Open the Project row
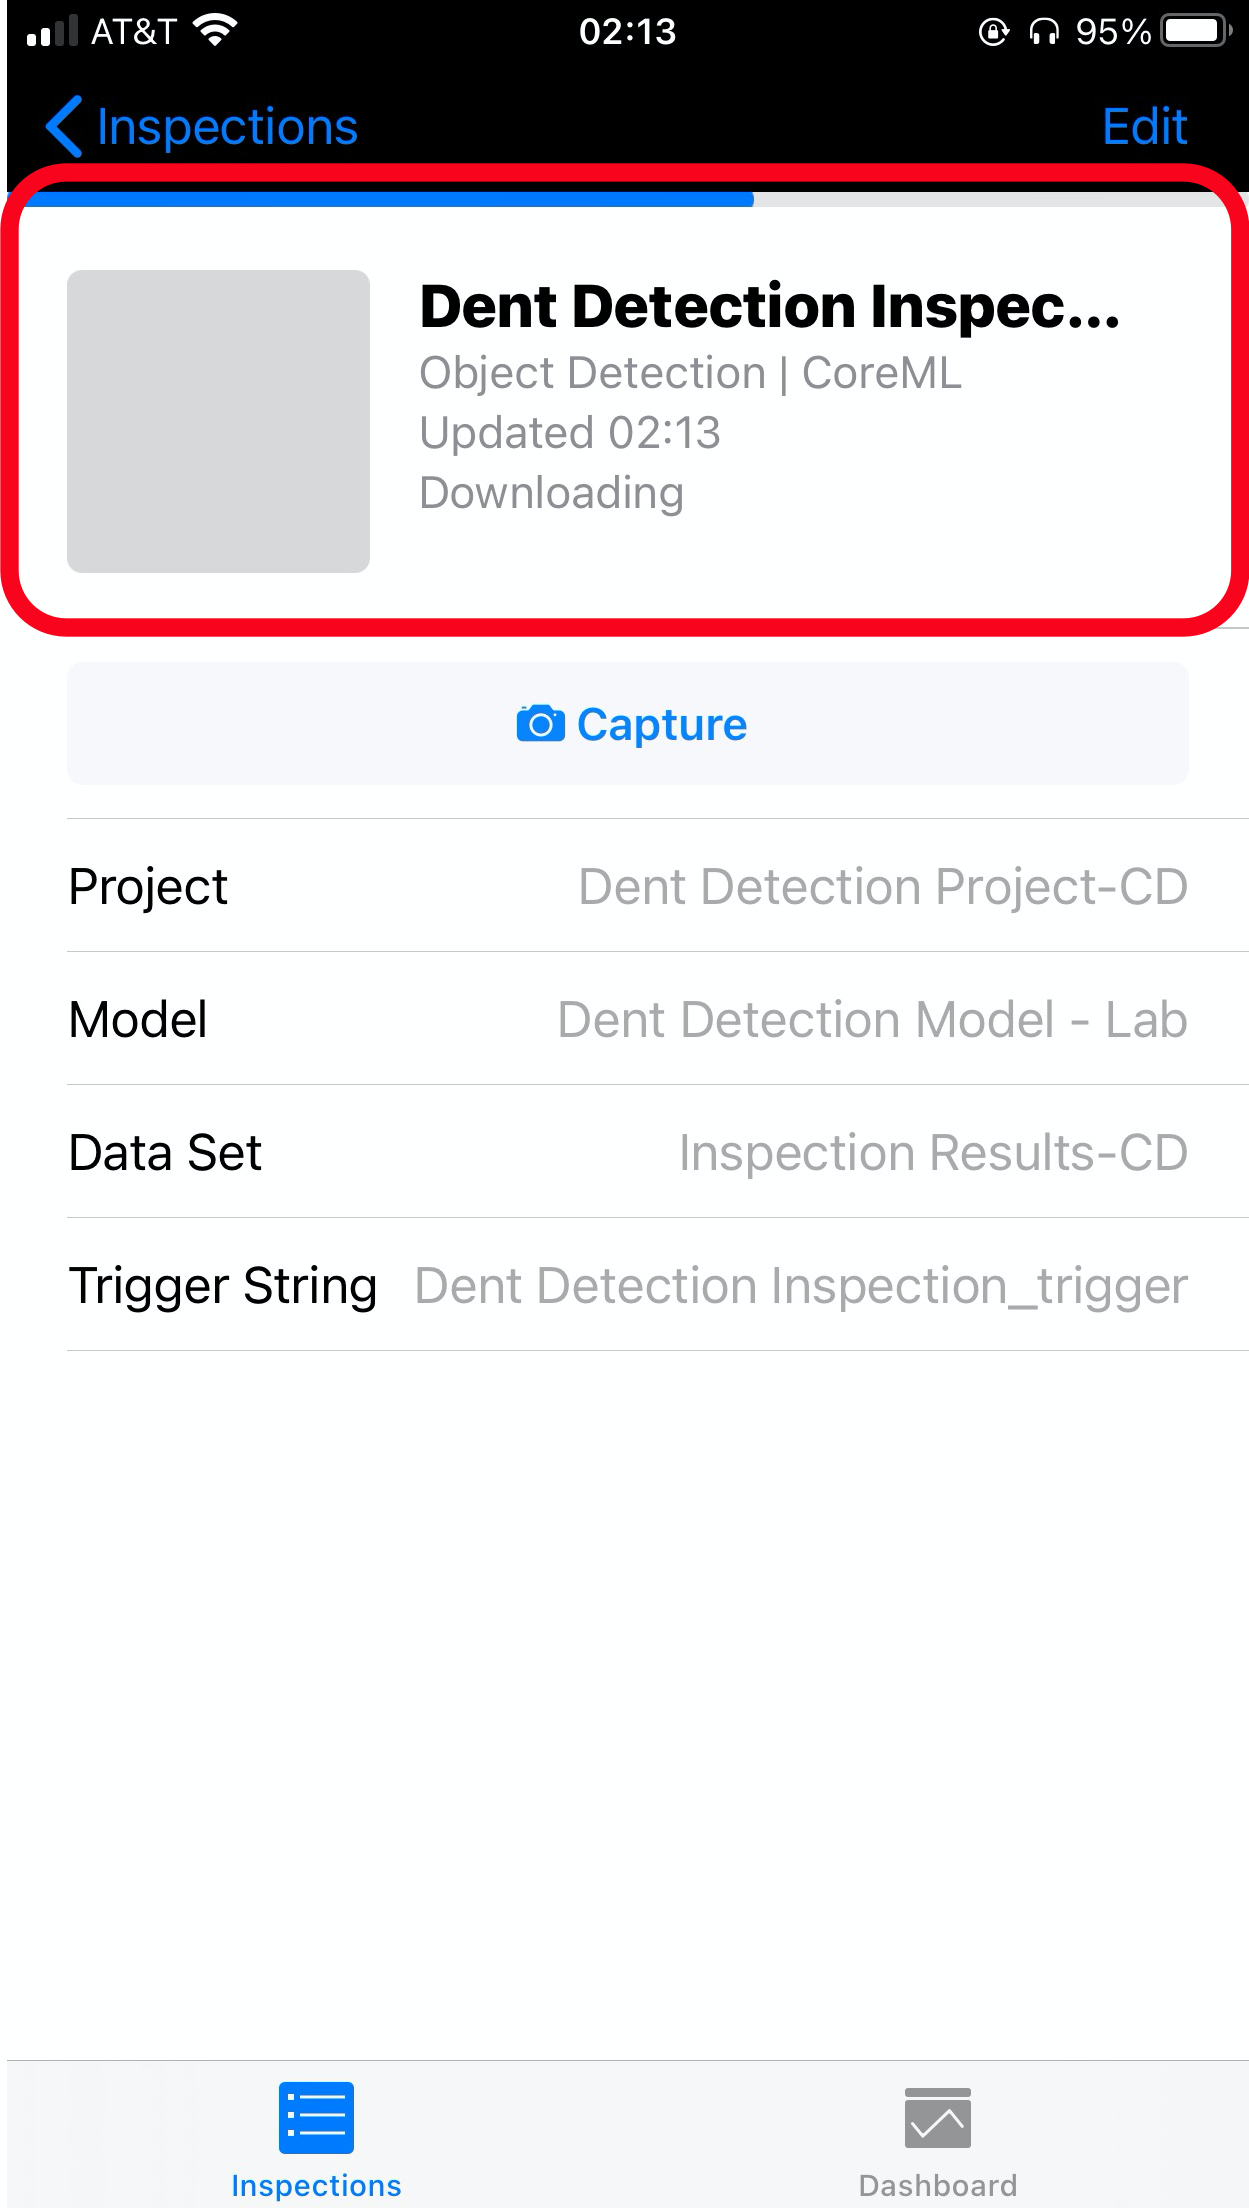 (628, 886)
